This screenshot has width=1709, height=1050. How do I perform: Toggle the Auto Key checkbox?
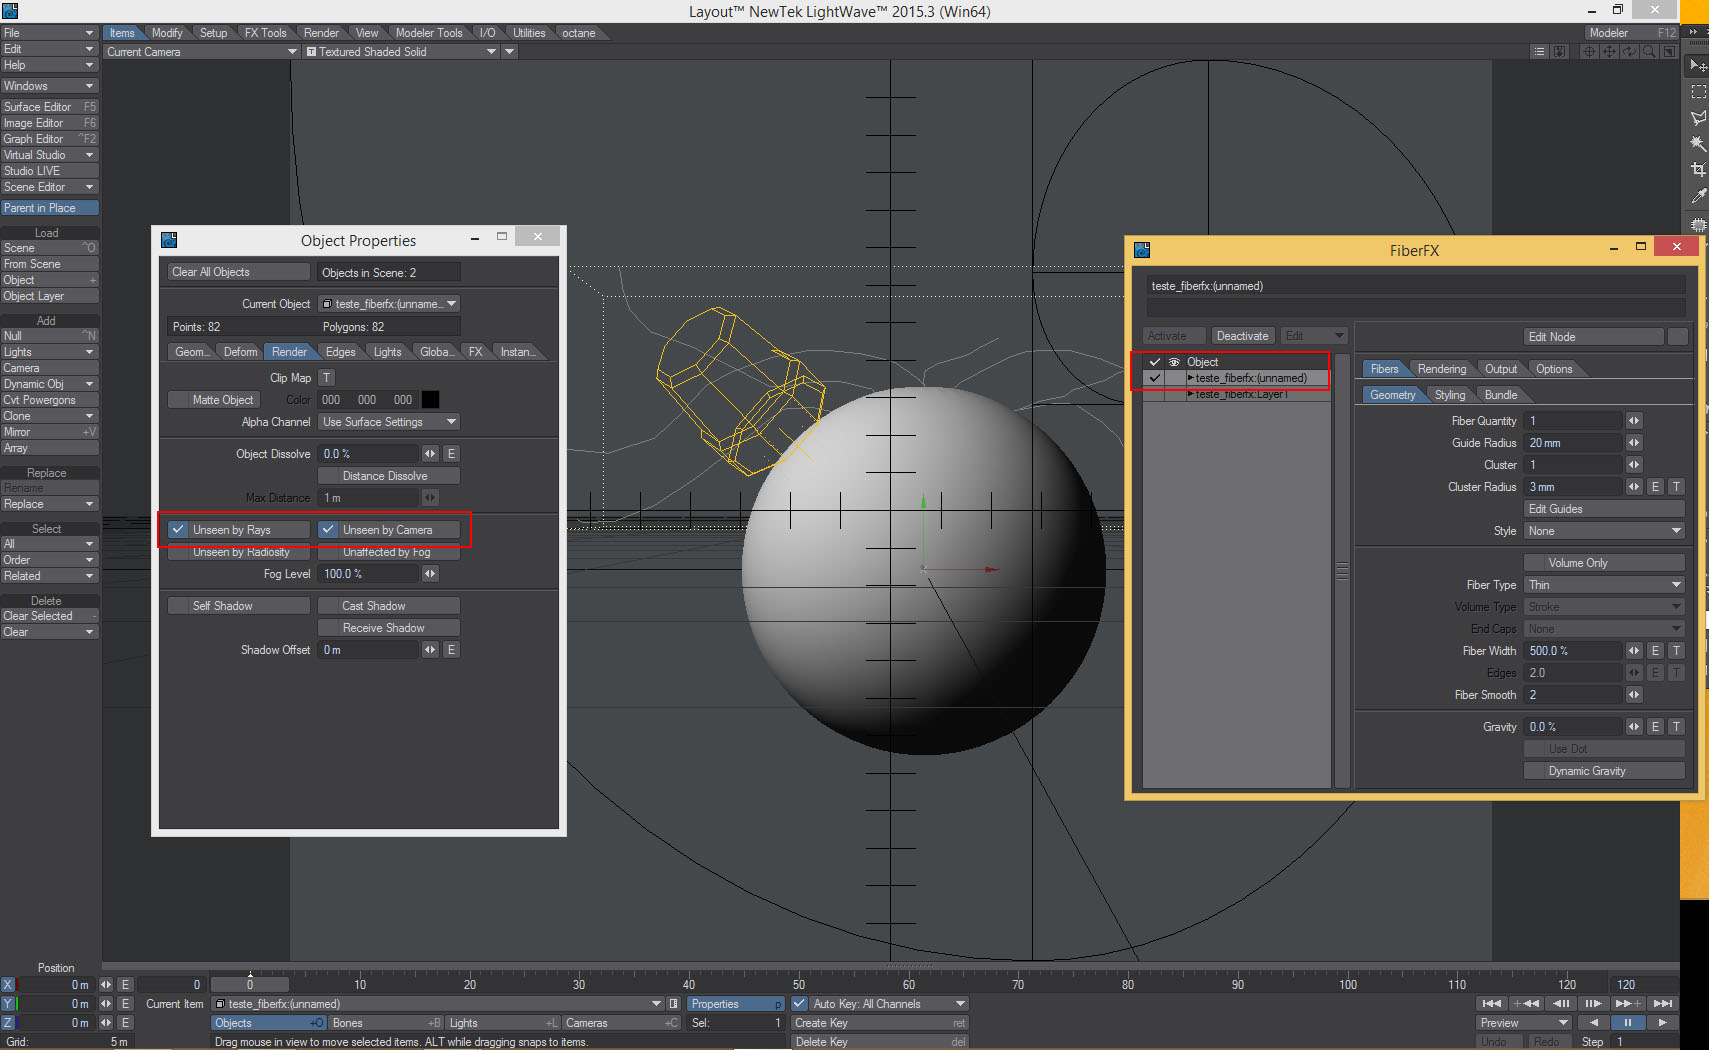click(x=800, y=1004)
